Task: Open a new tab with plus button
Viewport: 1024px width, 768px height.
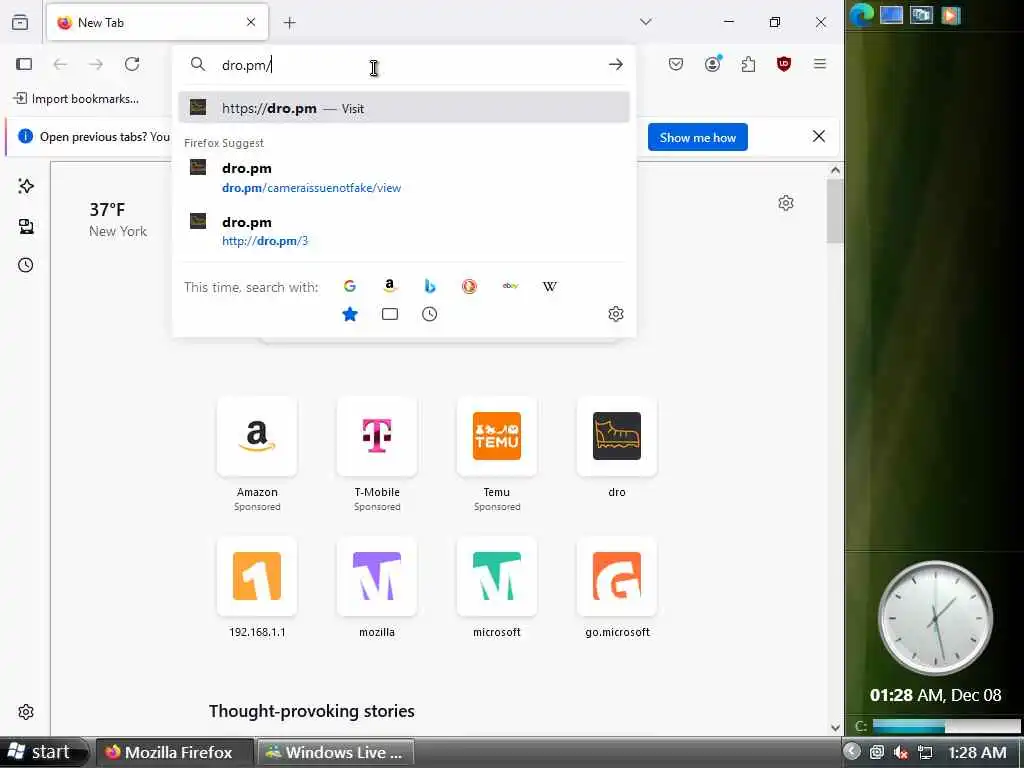Action: [290, 23]
